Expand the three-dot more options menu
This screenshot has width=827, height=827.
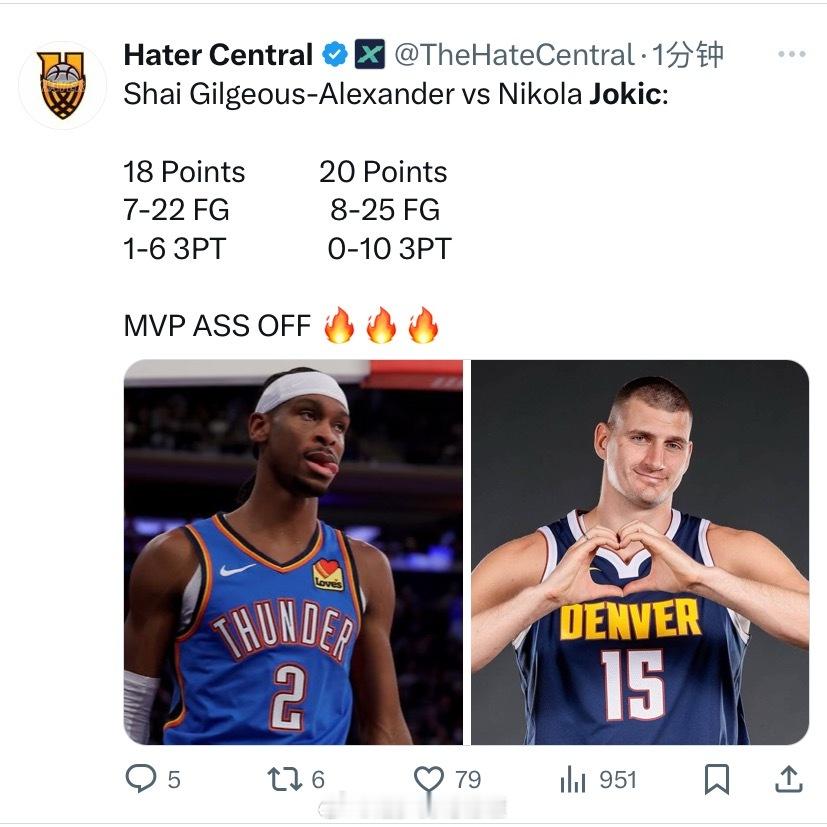click(792, 54)
